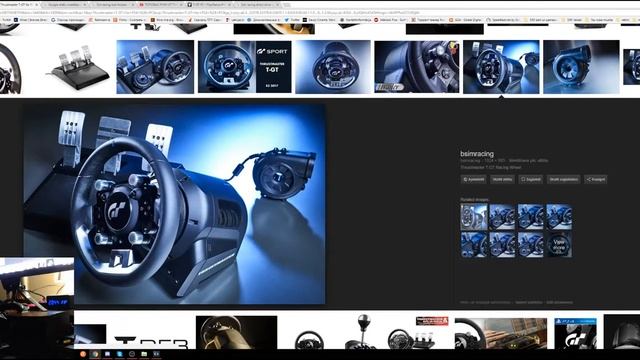Select the front-view wheel thumbnail on blue background
Screen dimensions: 640x360
point(333,67)
